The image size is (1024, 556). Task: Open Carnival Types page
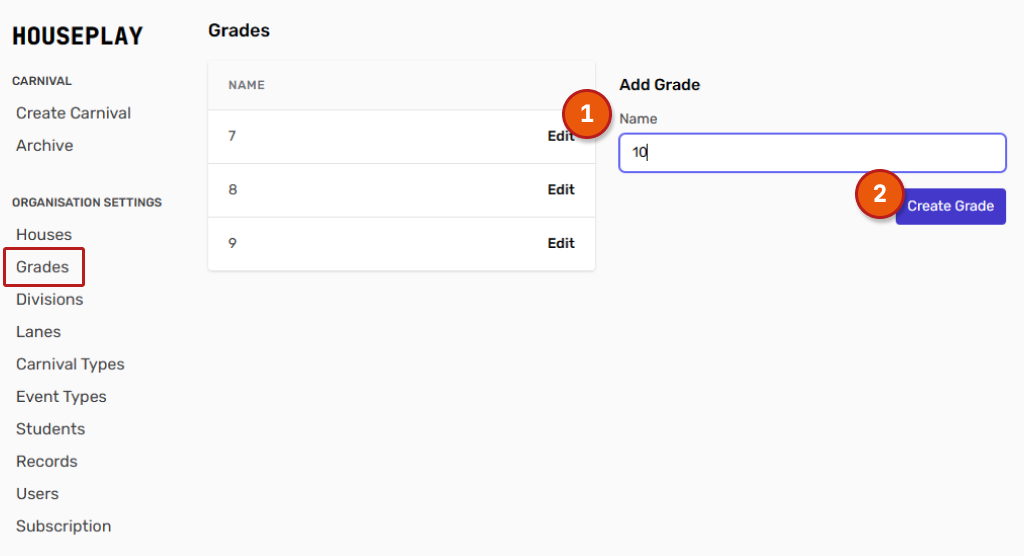[x=70, y=364]
